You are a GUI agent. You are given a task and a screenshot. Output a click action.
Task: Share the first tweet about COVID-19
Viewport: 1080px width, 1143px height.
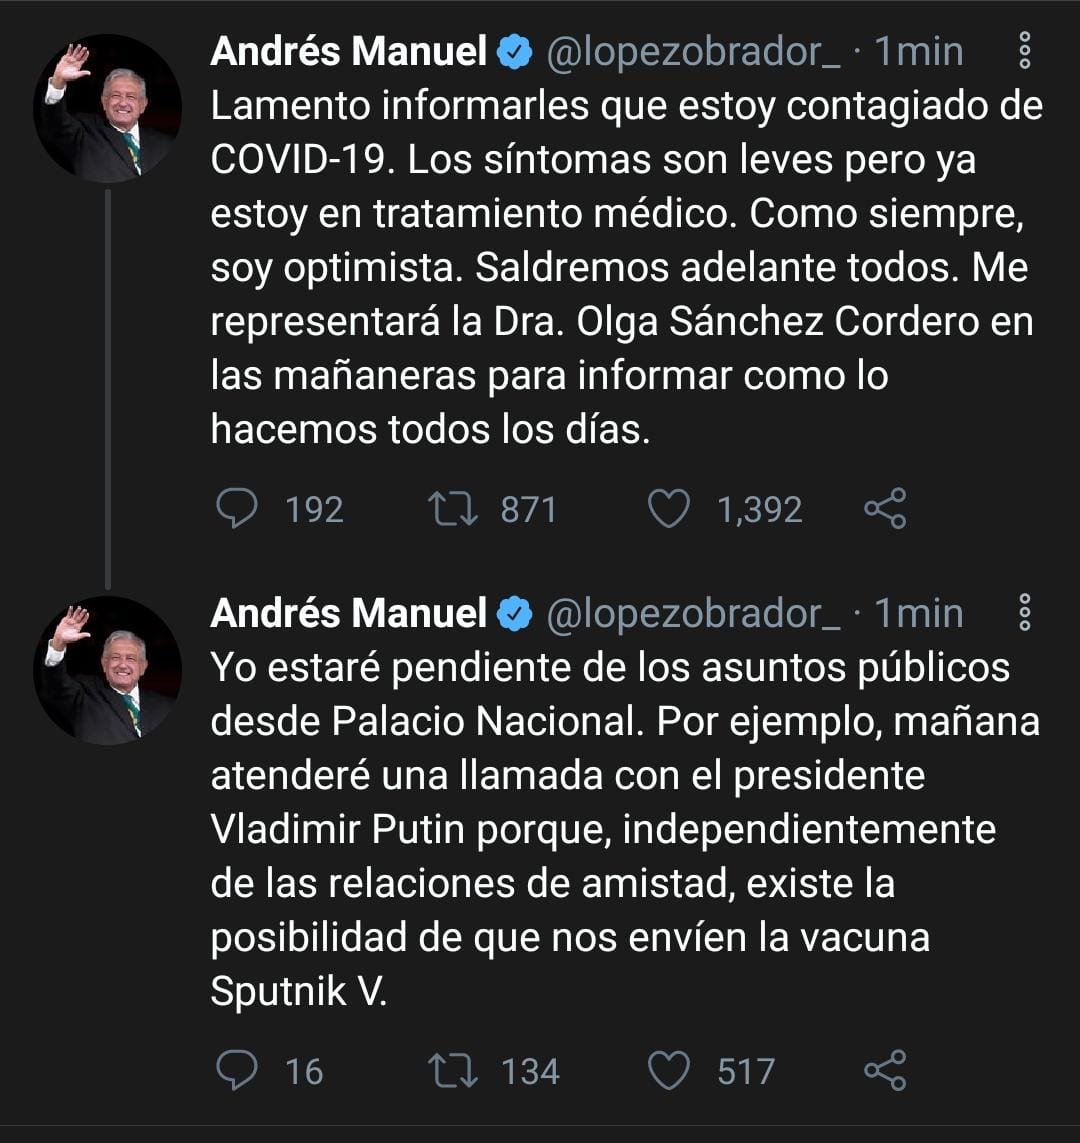[x=884, y=509]
